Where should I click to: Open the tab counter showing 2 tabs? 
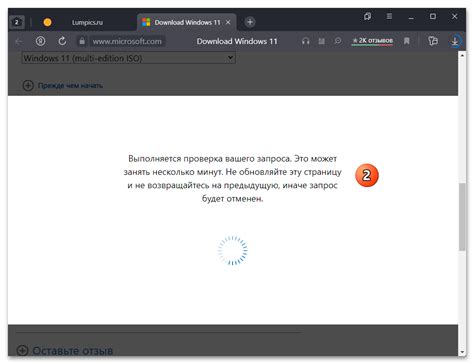[17, 22]
